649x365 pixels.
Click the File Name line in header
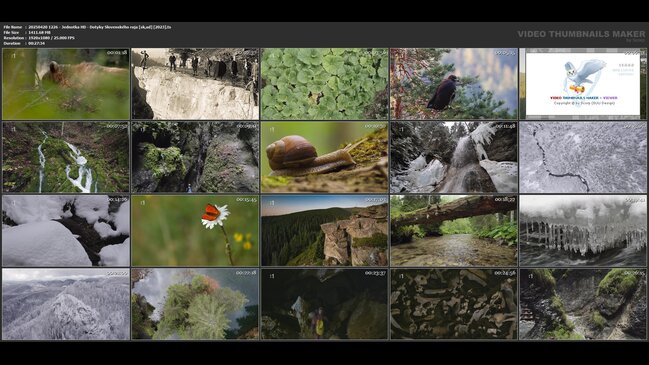87,27
